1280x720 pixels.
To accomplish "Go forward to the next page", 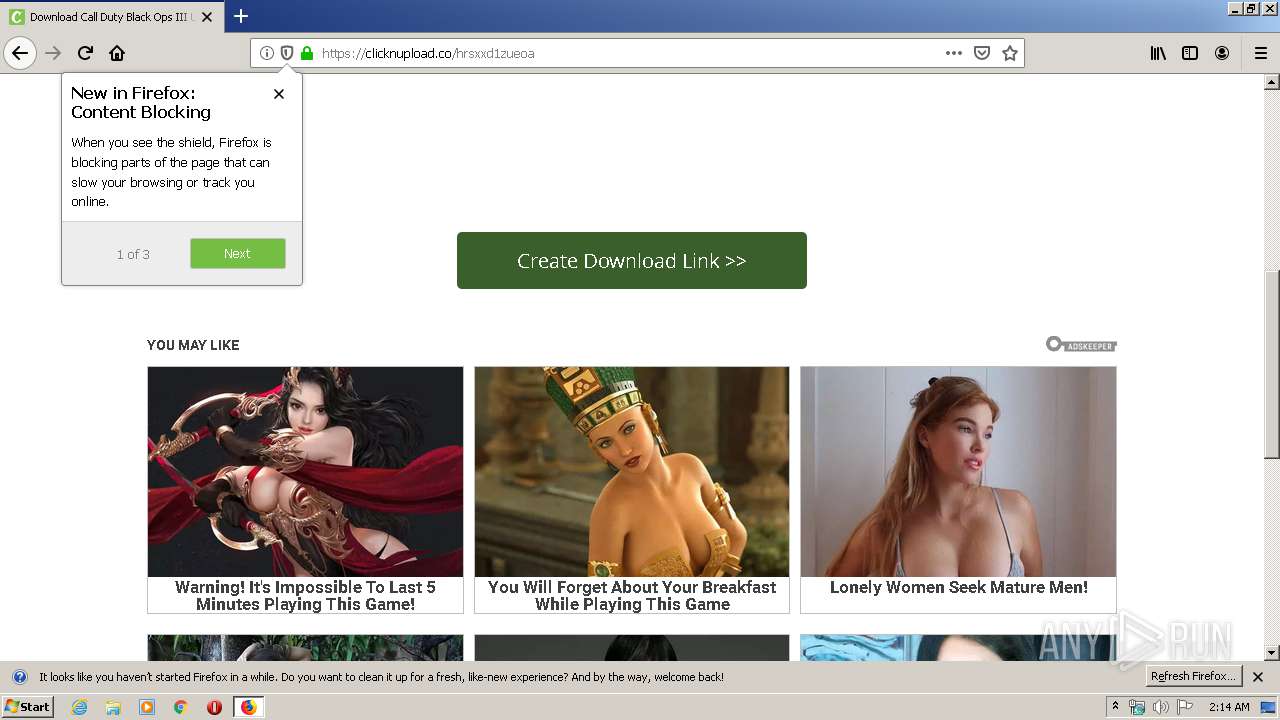I will pyautogui.click(x=53, y=53).
